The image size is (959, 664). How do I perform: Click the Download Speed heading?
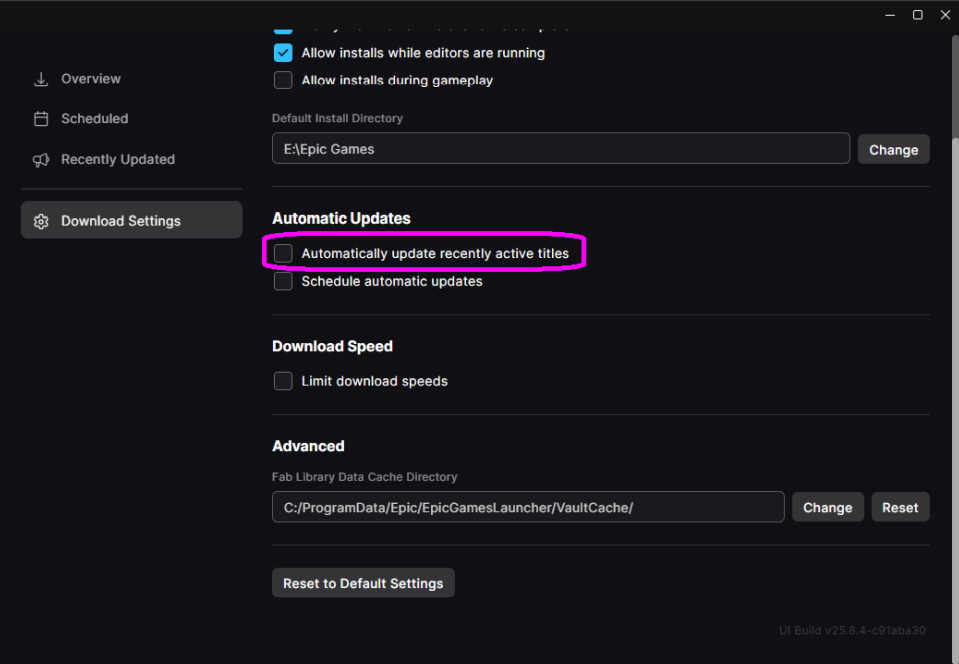point(332,346)
